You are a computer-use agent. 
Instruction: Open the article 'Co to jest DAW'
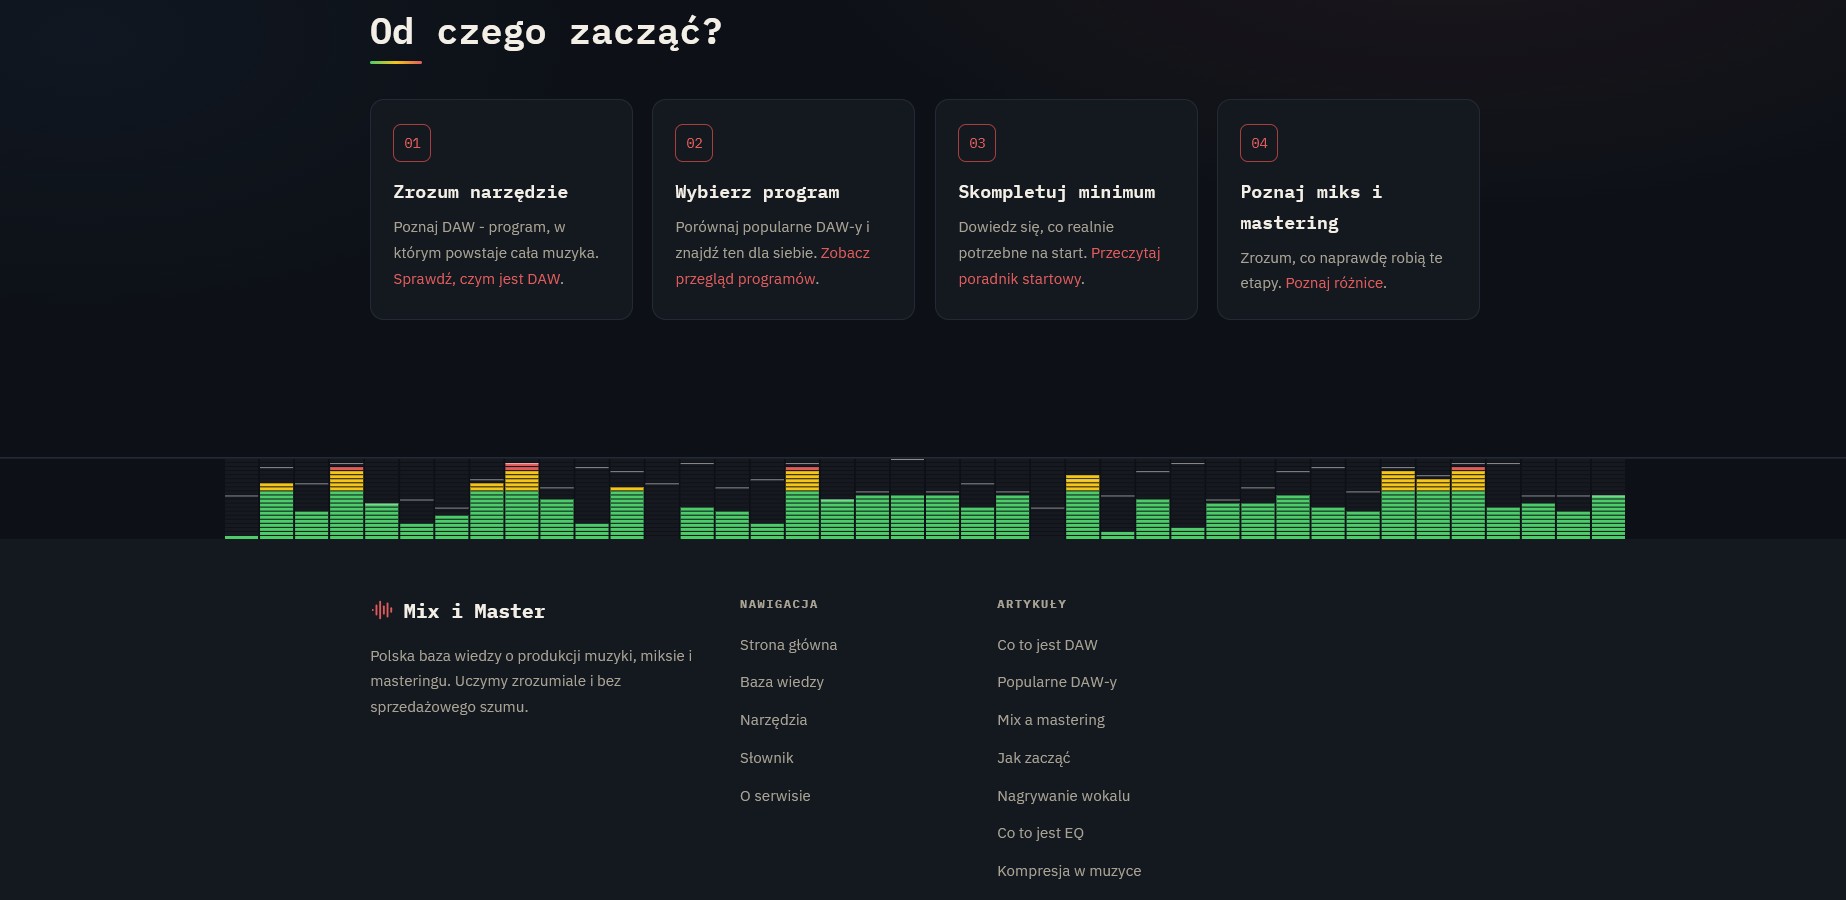pyautogui.click(x=1047, y=645)
